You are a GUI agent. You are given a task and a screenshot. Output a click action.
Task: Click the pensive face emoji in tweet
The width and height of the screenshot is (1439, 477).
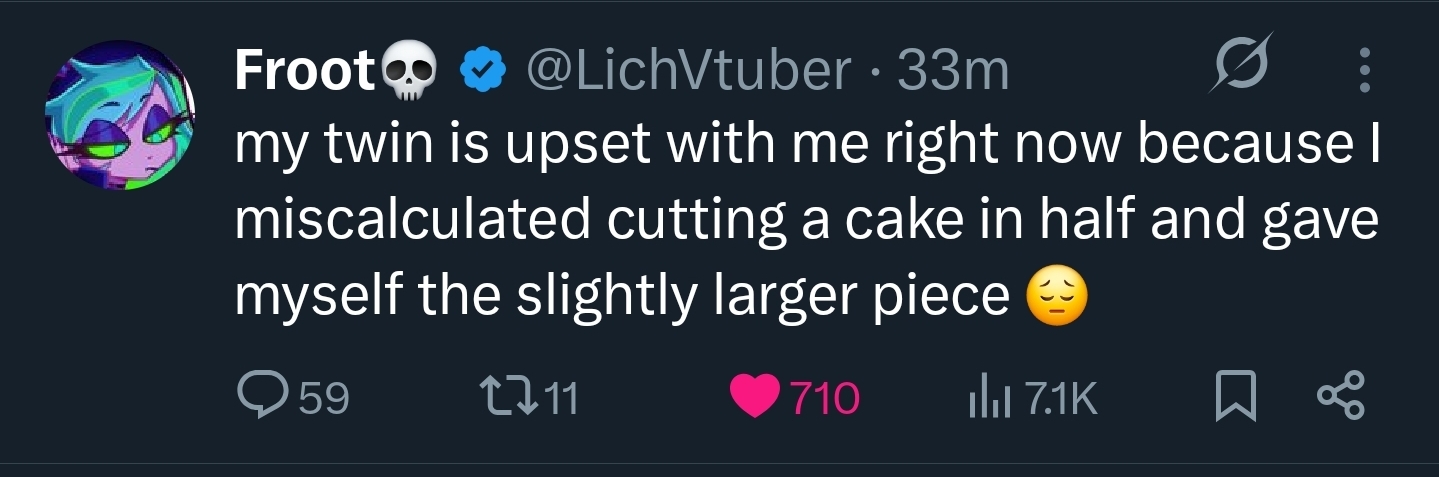(1056, 299)
